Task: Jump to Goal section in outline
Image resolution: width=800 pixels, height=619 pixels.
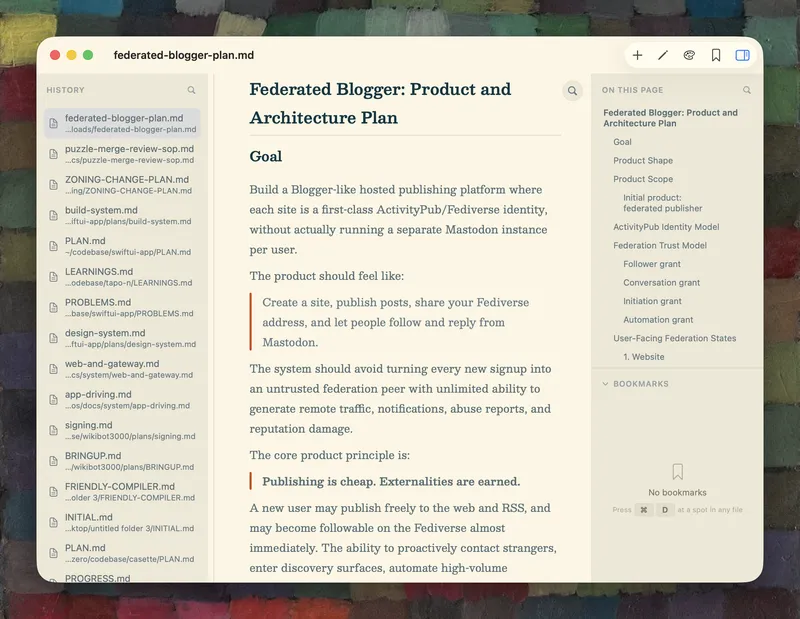Action: [x=622, y=142]
